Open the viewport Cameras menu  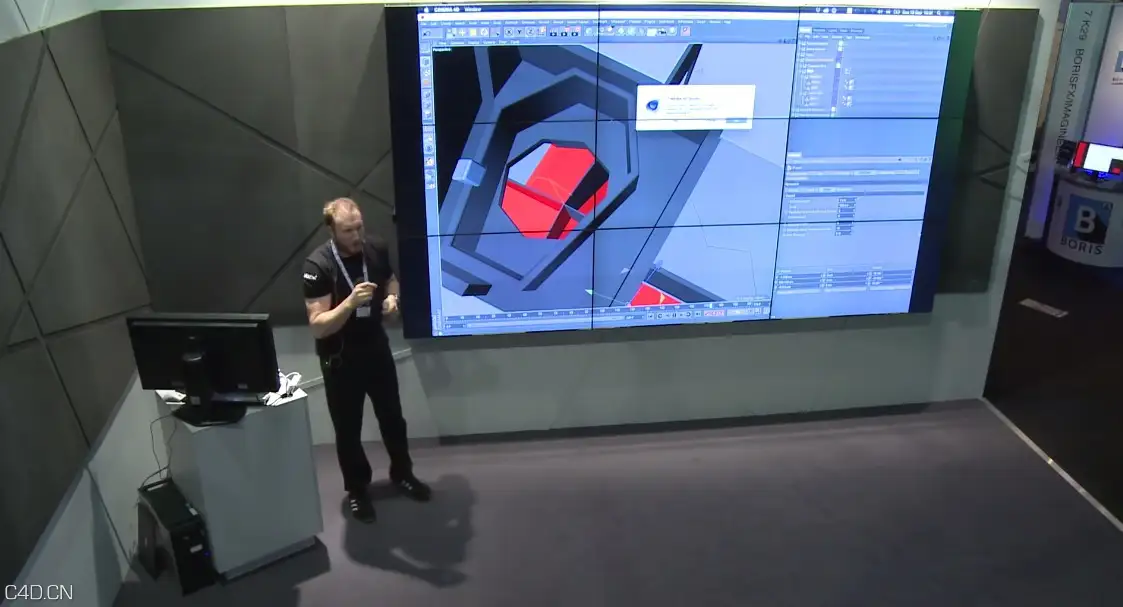(457, 43)
